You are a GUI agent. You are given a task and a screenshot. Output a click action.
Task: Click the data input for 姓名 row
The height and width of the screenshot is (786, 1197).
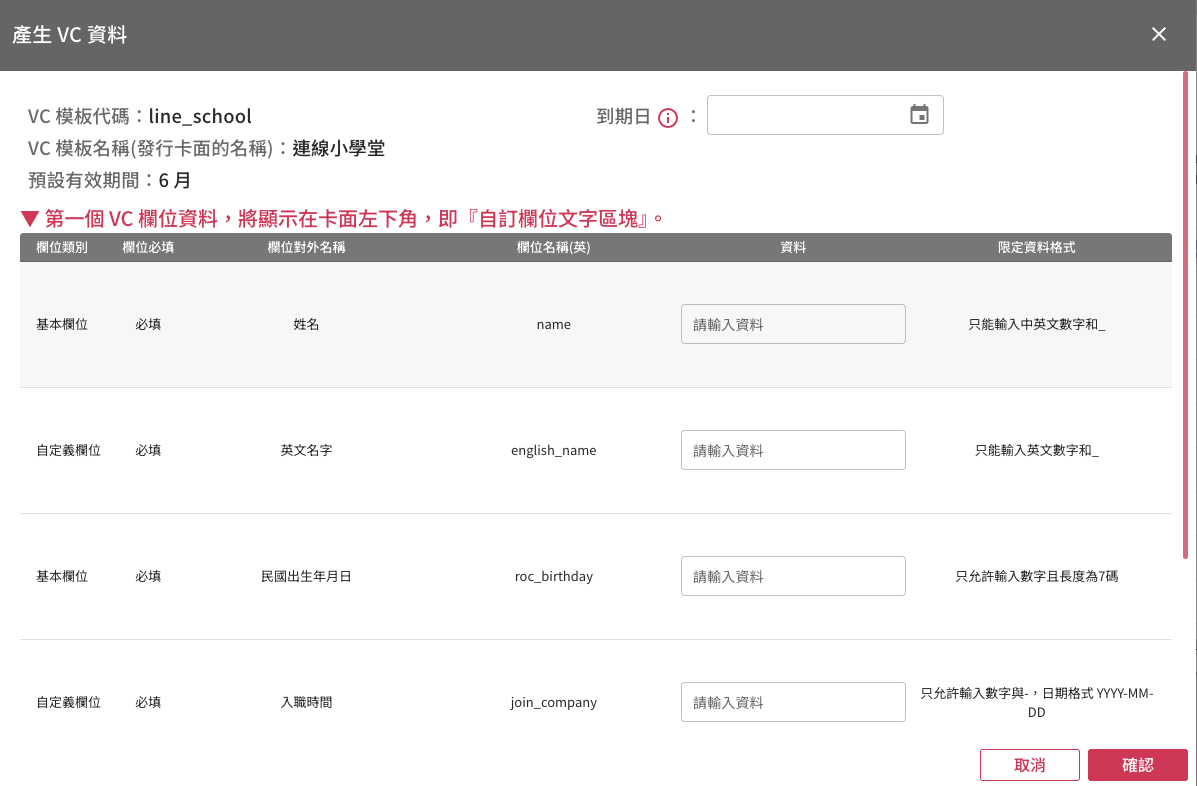793,324
